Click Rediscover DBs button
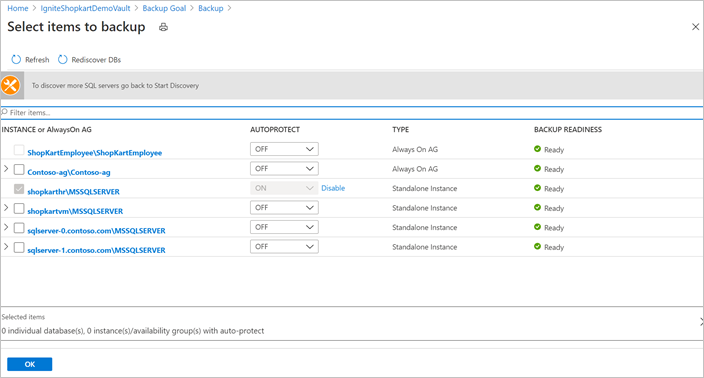This screenshot has height=378, width=704. pyautogui.click(x=89, y=60)
